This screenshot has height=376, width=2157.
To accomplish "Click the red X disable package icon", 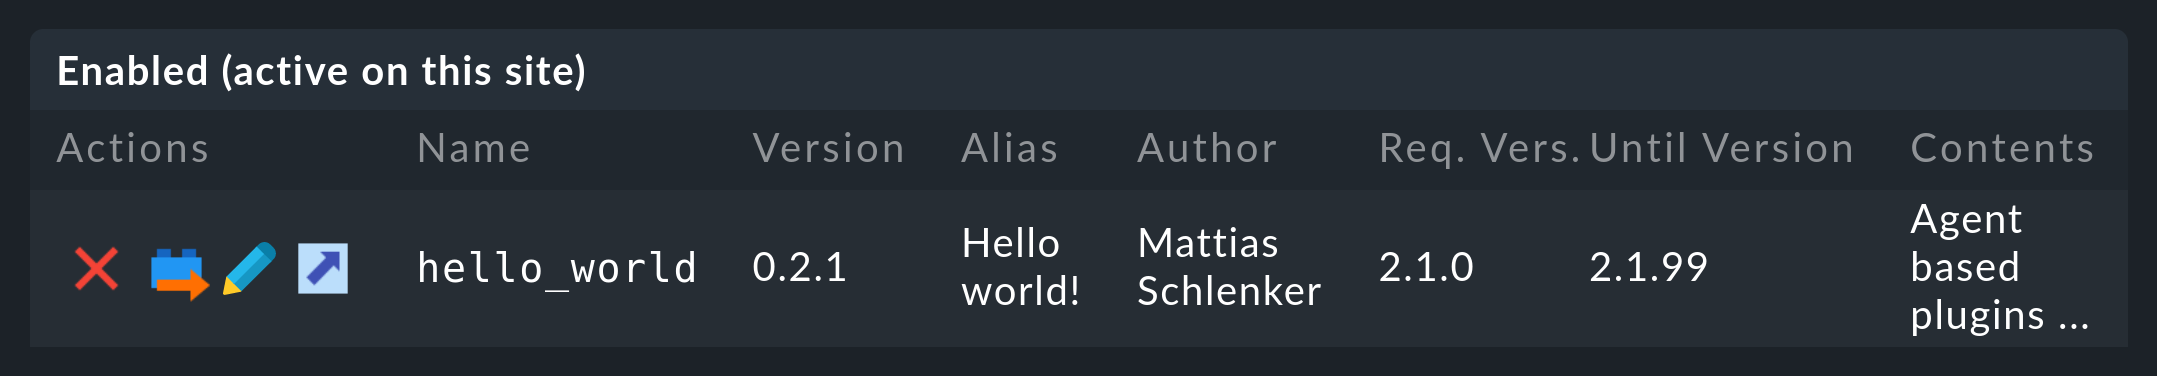I will 97,269.
